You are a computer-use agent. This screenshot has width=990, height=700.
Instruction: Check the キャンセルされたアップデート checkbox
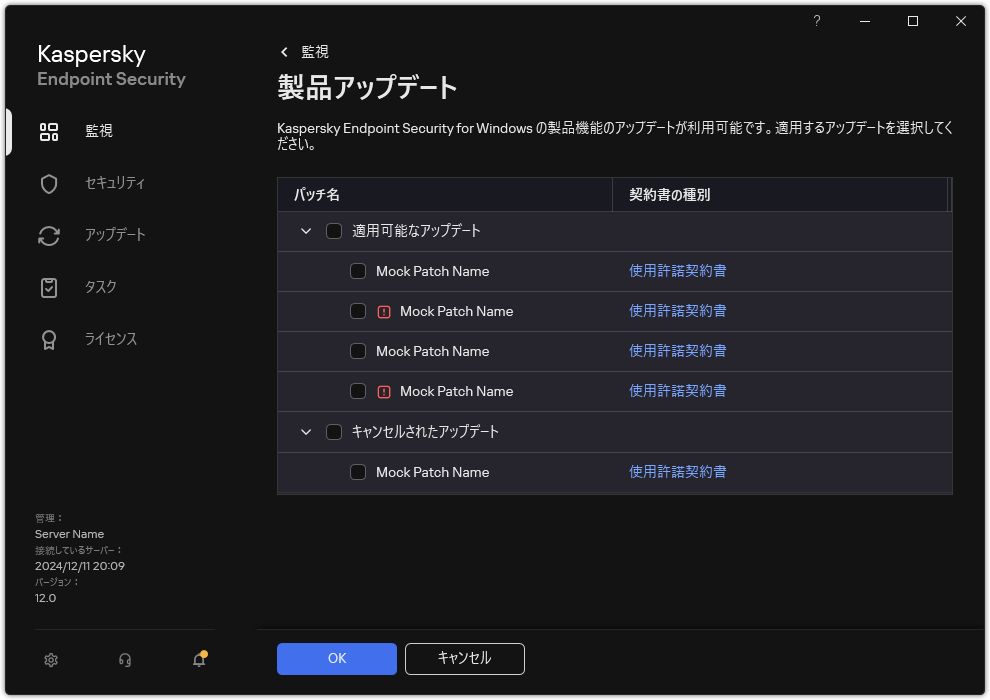(x=335, y=431)
